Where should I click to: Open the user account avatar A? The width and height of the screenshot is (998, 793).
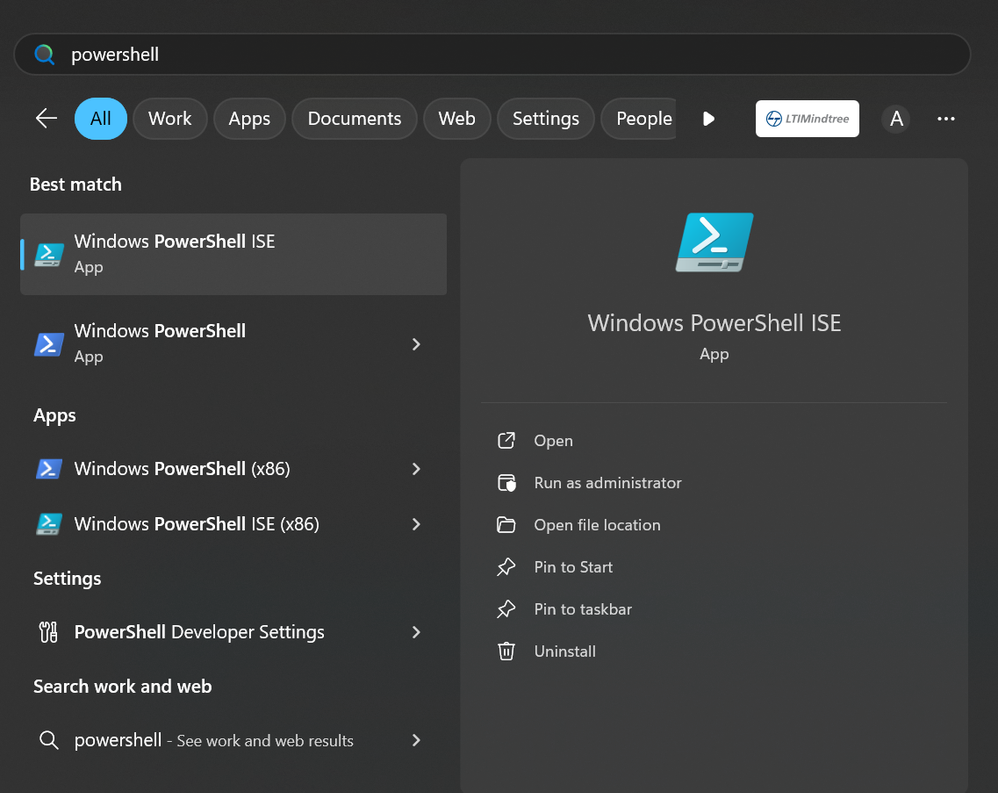click(x=896, y=119)
